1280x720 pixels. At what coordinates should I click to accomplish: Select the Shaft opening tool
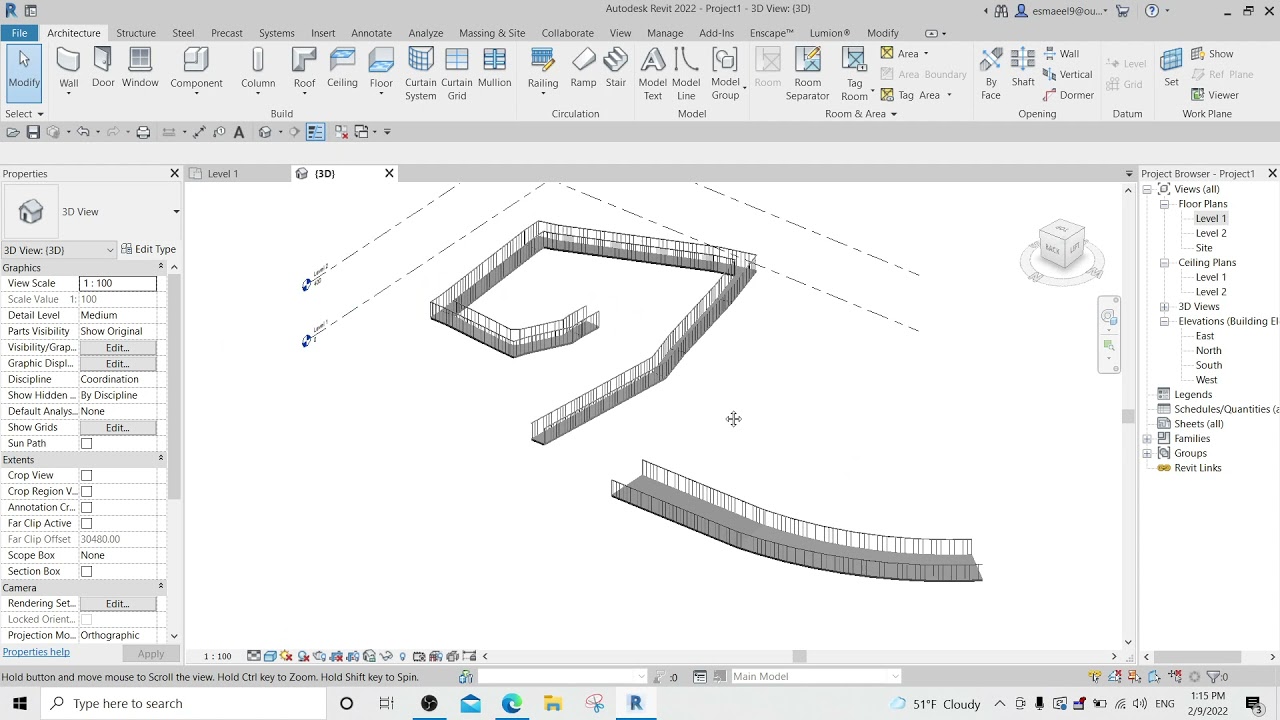[x=1023, y=69]
